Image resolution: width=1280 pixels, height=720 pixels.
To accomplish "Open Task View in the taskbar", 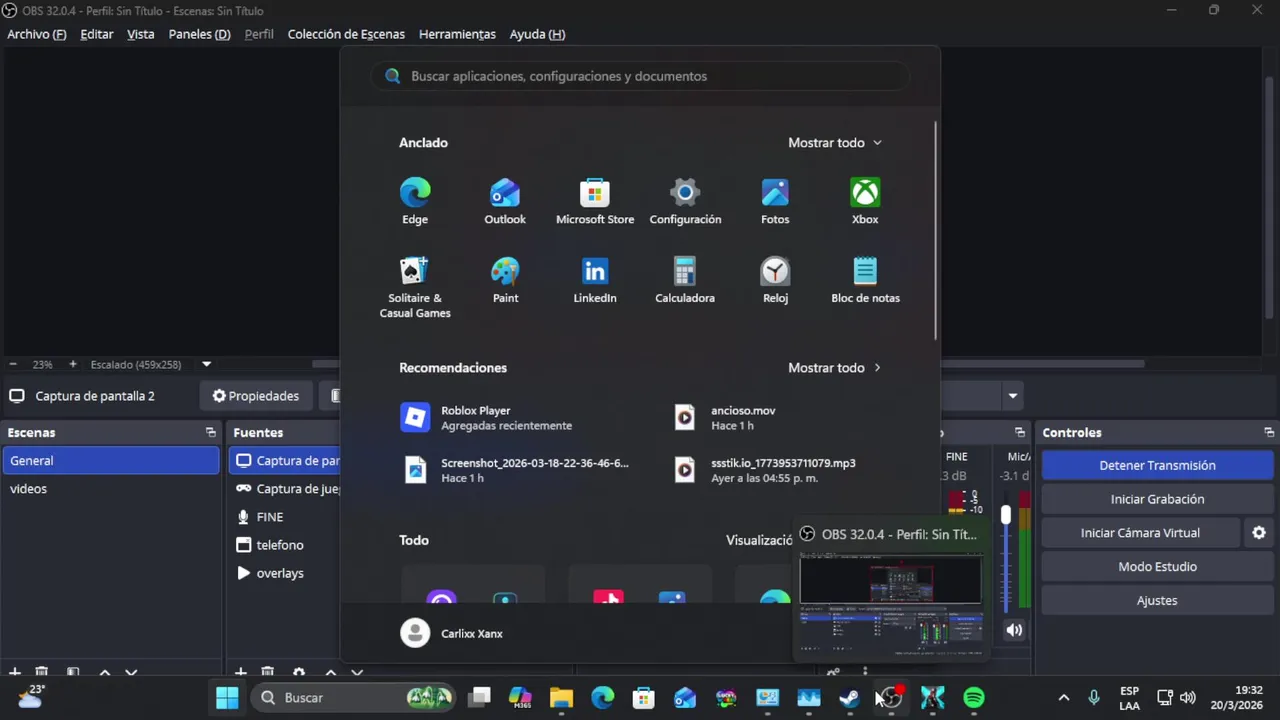I will coord(479,698).
